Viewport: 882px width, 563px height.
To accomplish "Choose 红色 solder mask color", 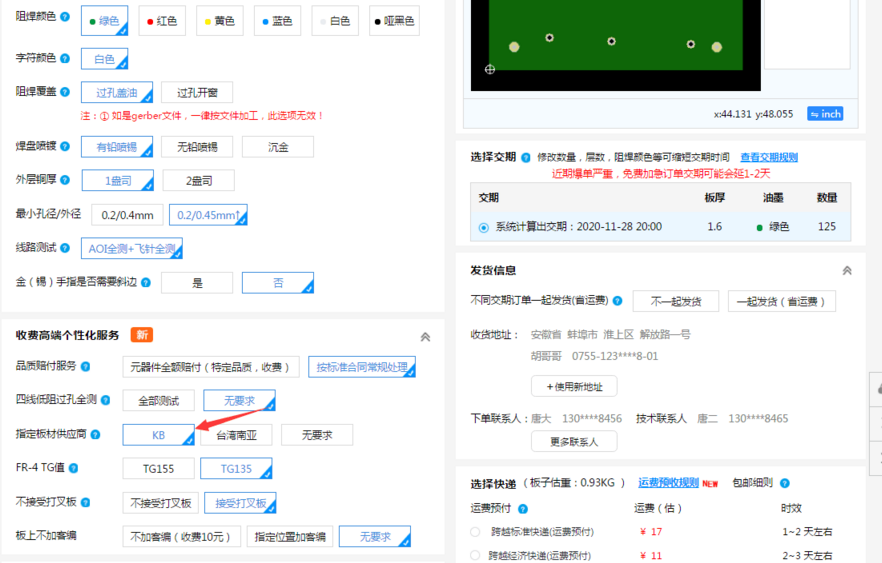I will click(160, 20).
